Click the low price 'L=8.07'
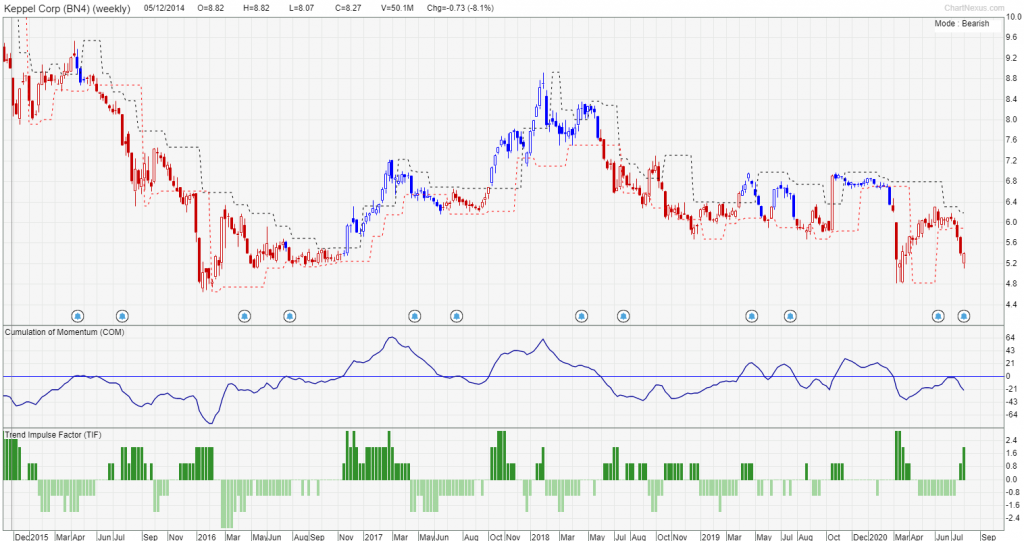This screenshot has width=1024, height=541. click(301, 8)
